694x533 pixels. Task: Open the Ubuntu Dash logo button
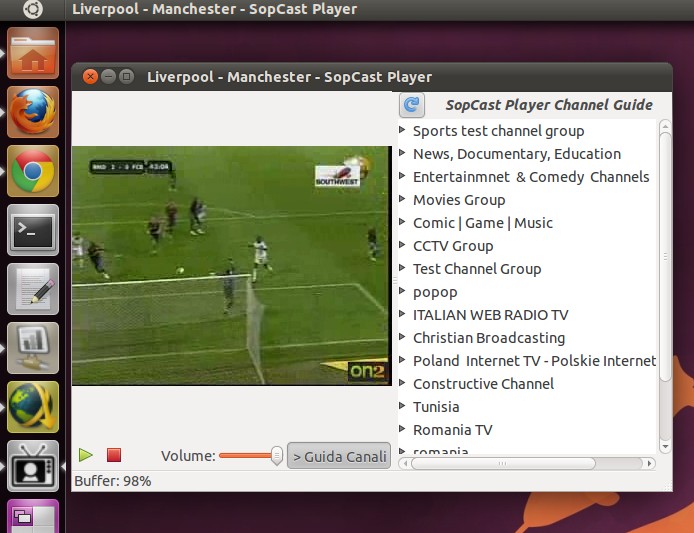click(33, 9)
